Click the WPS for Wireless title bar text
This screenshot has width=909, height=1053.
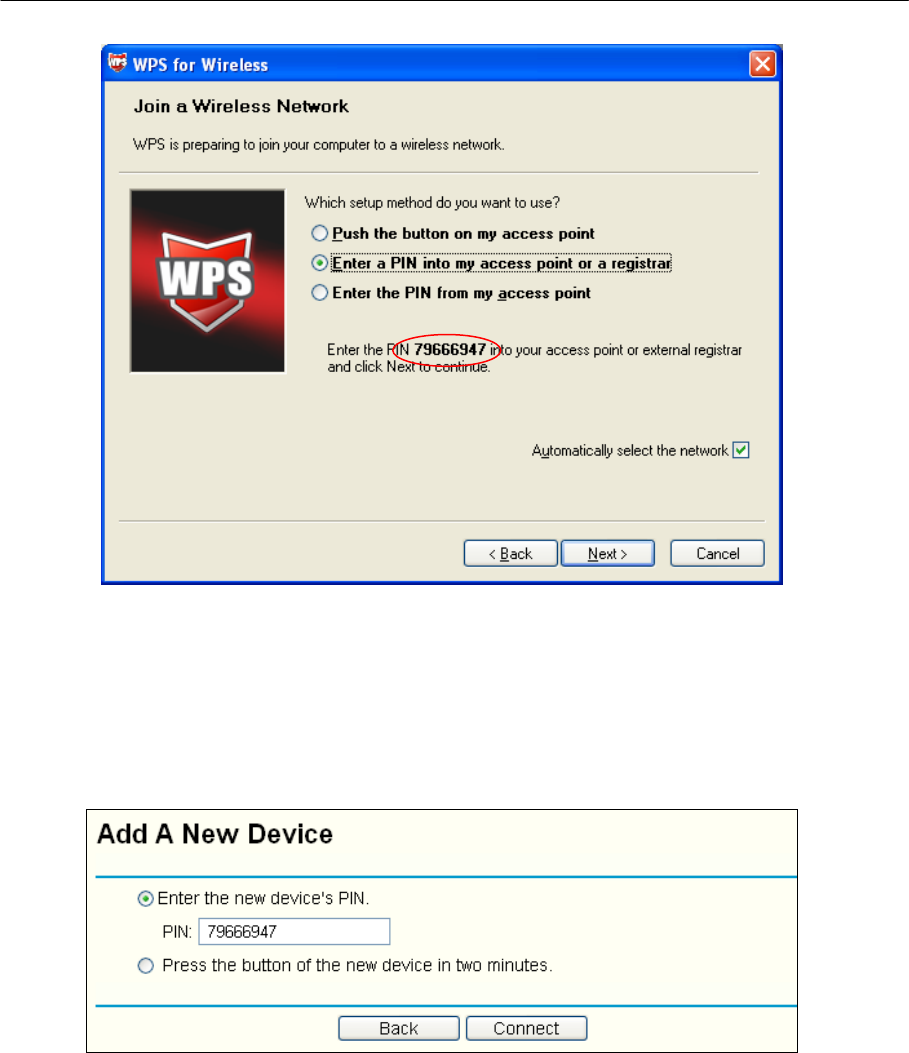tap(200, 65)
